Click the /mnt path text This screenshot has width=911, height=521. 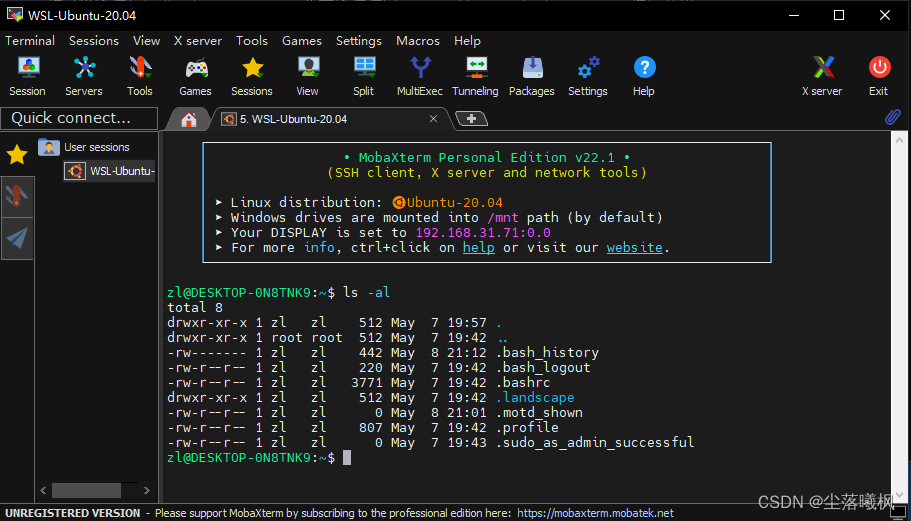(x=503, y=217)
